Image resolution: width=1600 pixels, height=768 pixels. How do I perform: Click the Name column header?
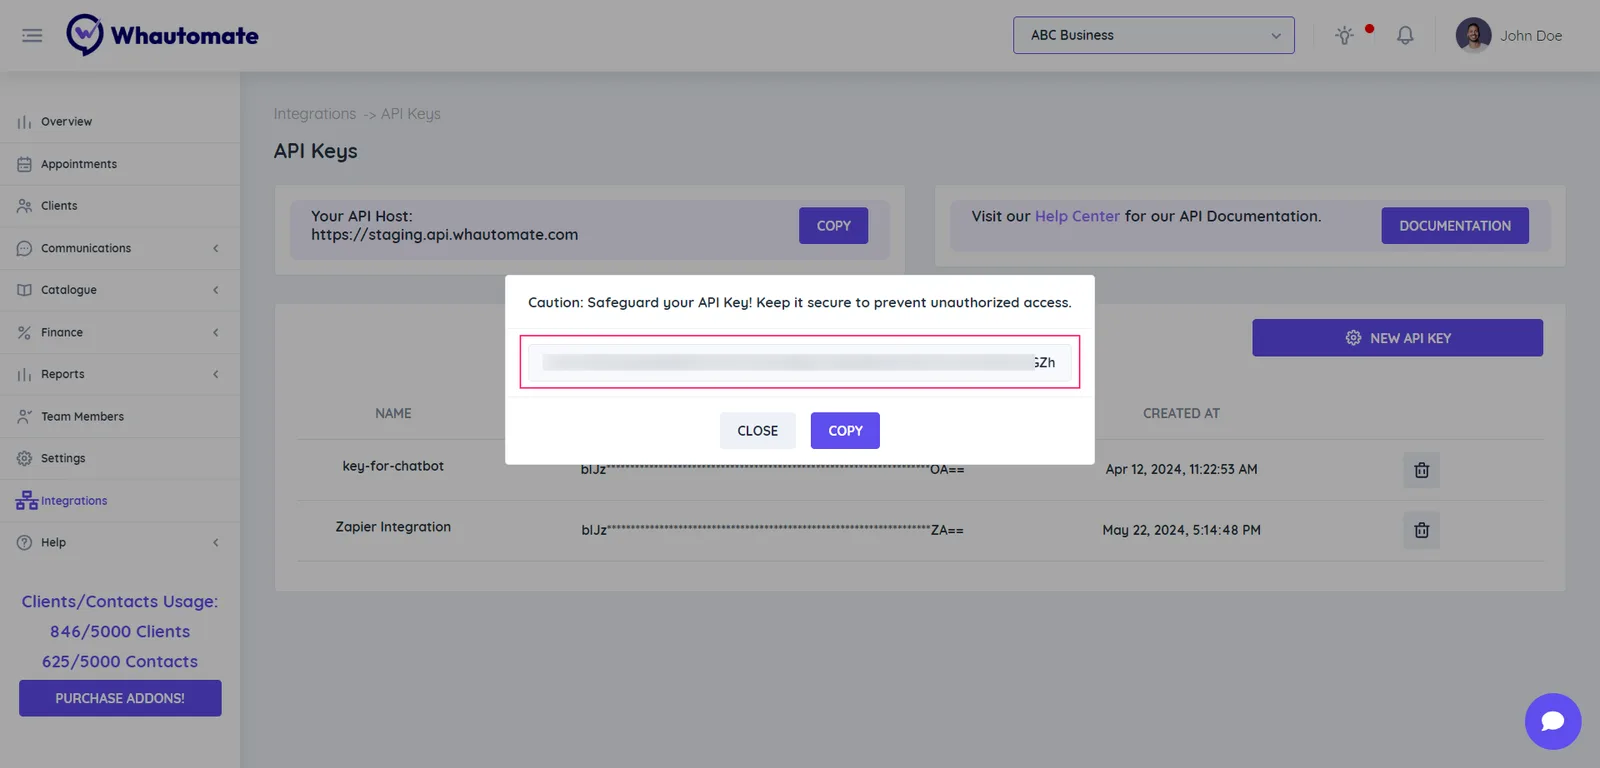(393, 413)
